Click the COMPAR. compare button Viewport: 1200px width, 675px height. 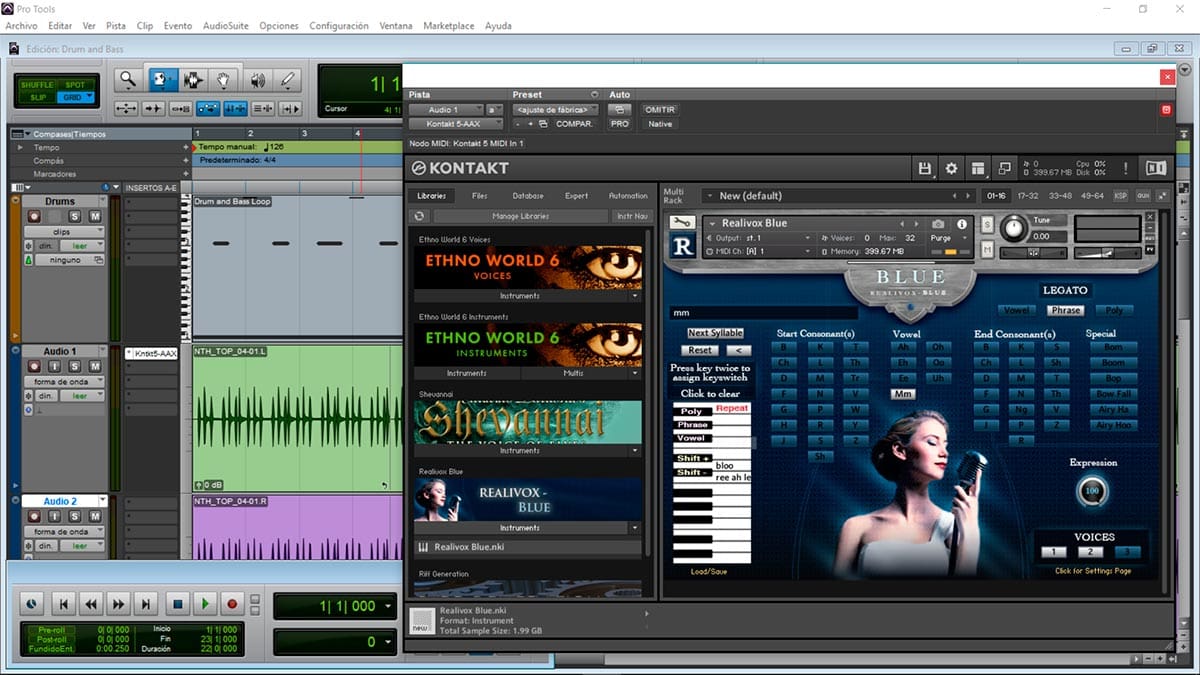point(574,124)
